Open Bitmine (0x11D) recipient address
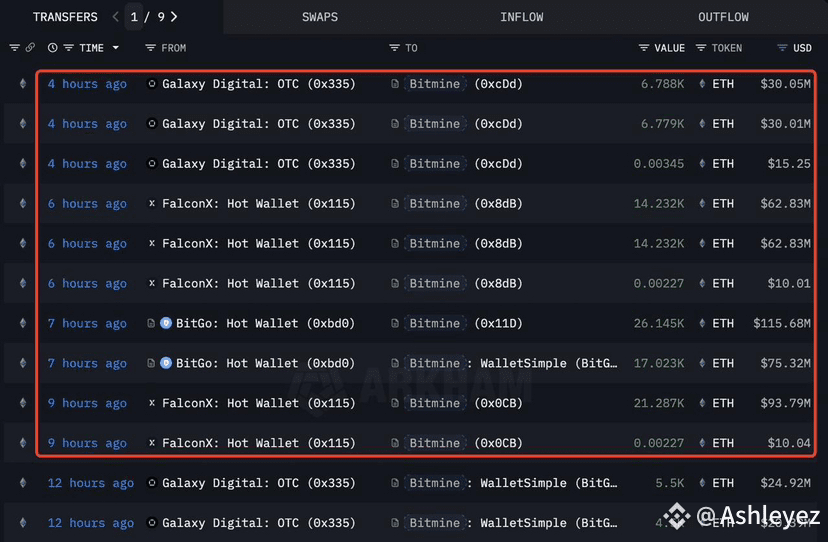The height and width of the screenshot is (542, 828). (466, 323)
